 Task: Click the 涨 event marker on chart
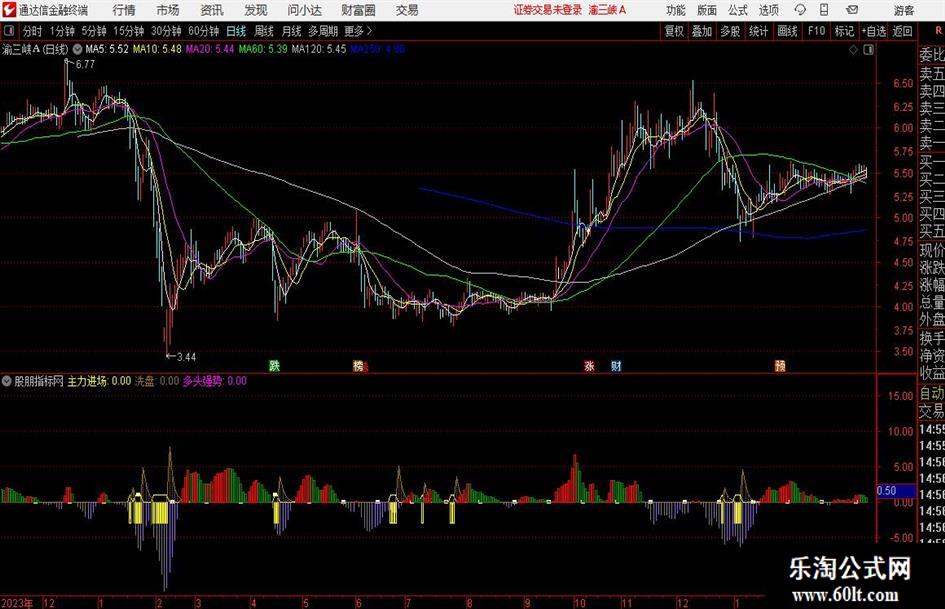[589, 365]
